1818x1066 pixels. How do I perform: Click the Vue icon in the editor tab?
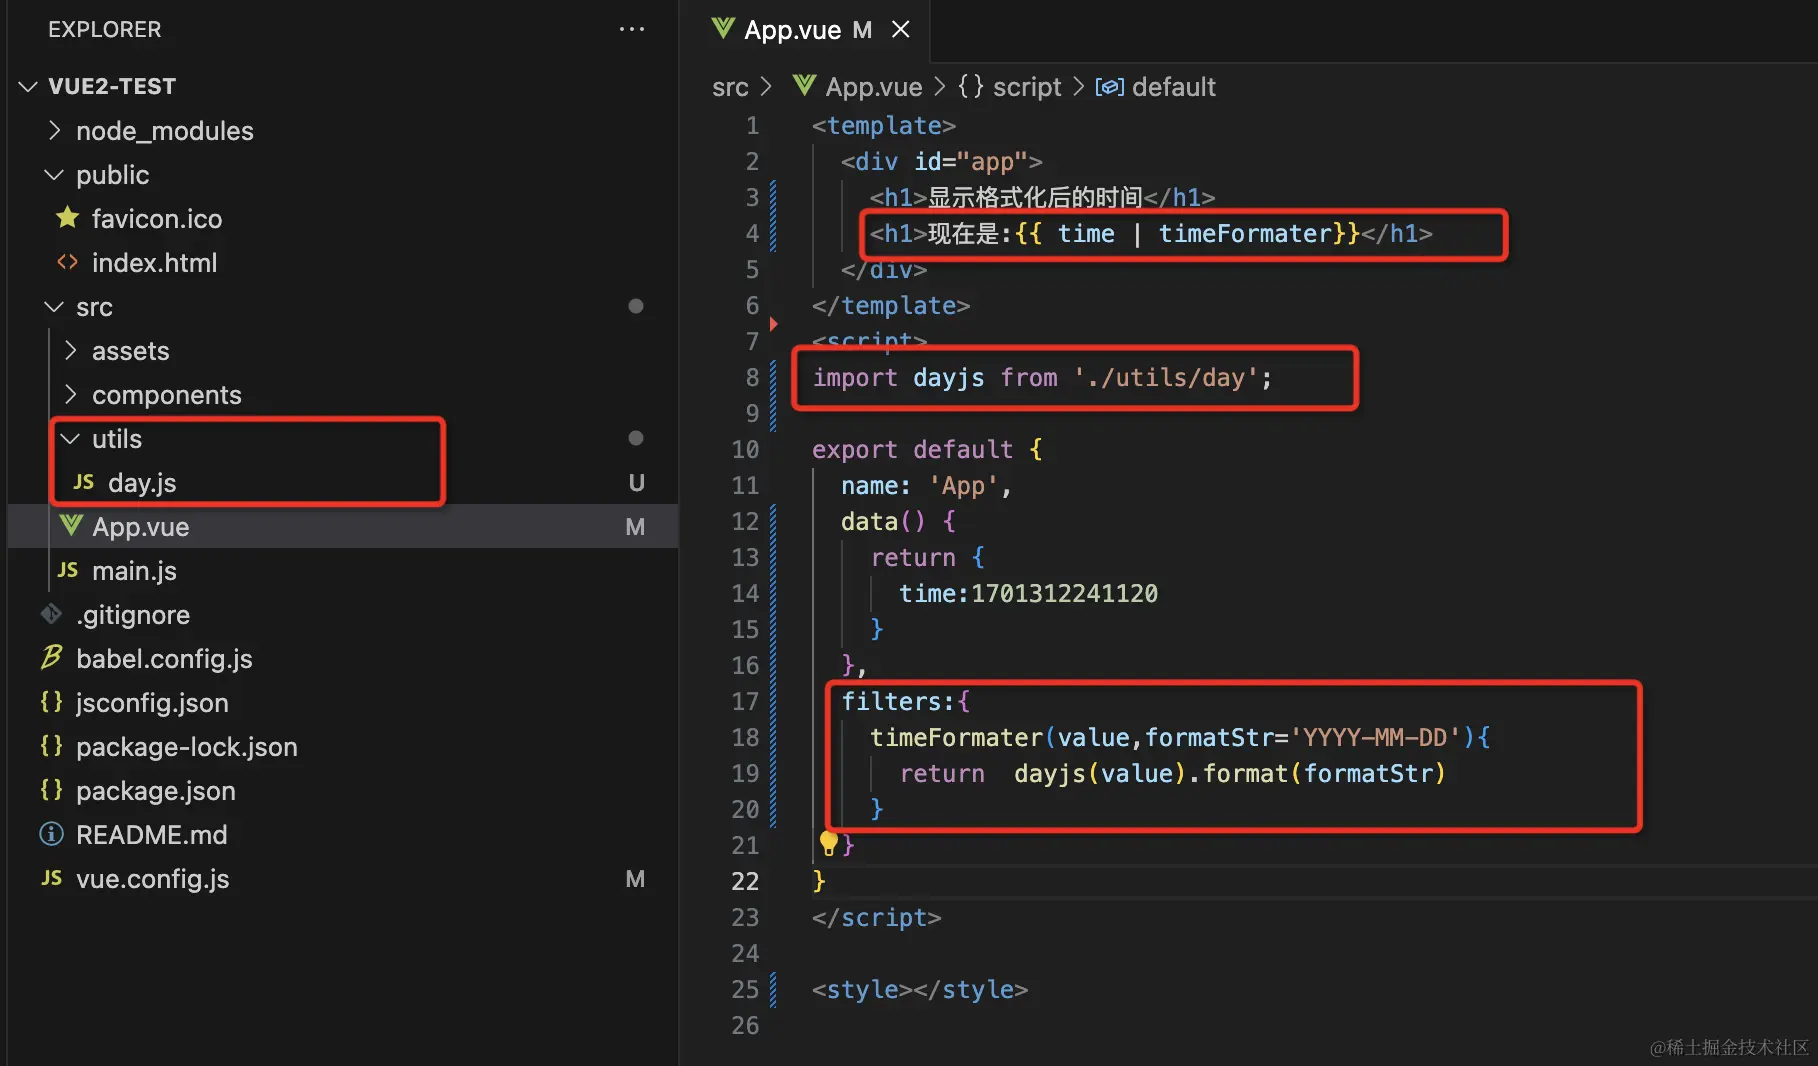tap(723, 28)
